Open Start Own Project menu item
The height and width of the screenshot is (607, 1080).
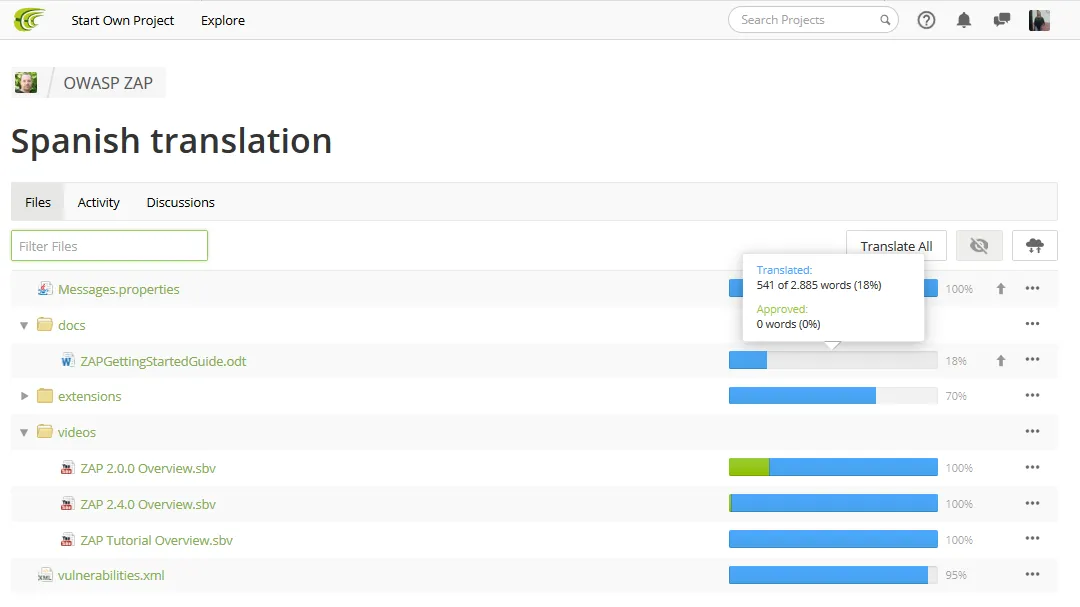click(x=123, y=20)
